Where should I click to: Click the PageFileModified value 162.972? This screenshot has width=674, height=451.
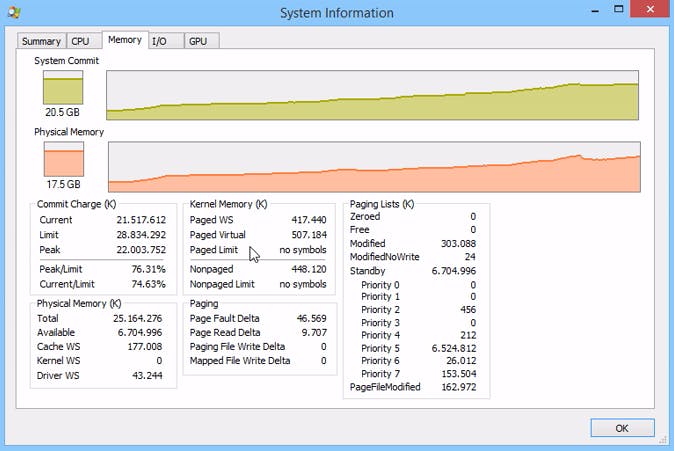459,387
